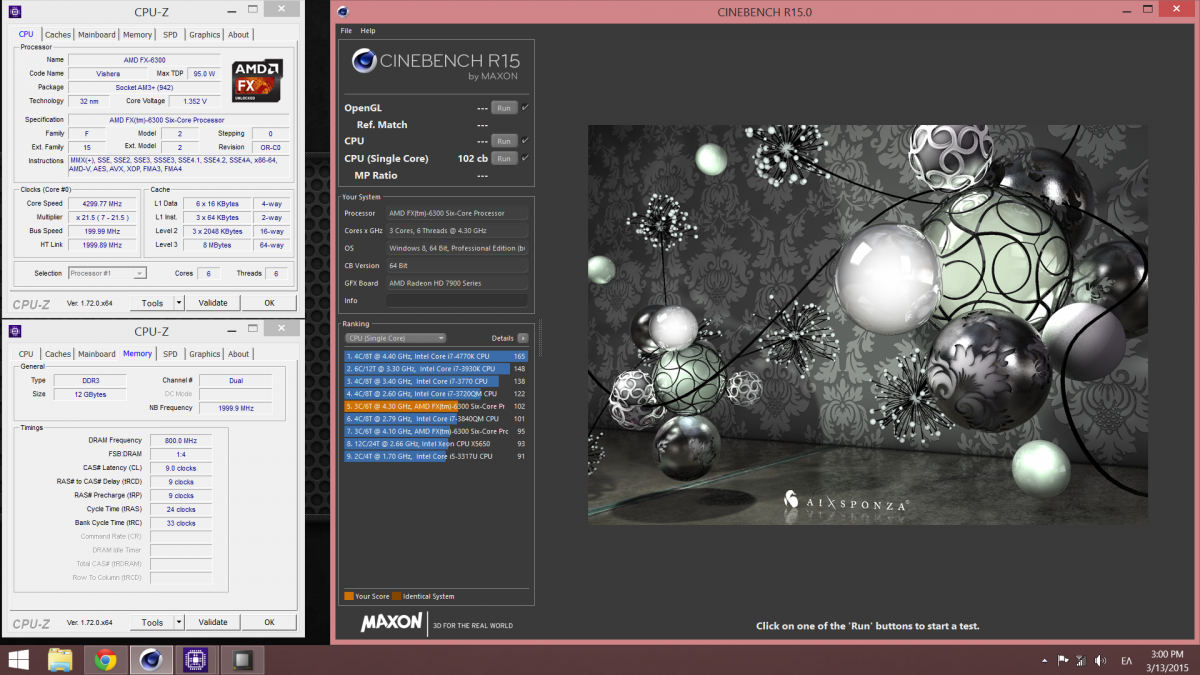The width and height of the screenshot is (1200, 675).
Task: Select highlighted ranking row AMD FX-6300 @ 4.30 GHz
Action: point(436,406)
